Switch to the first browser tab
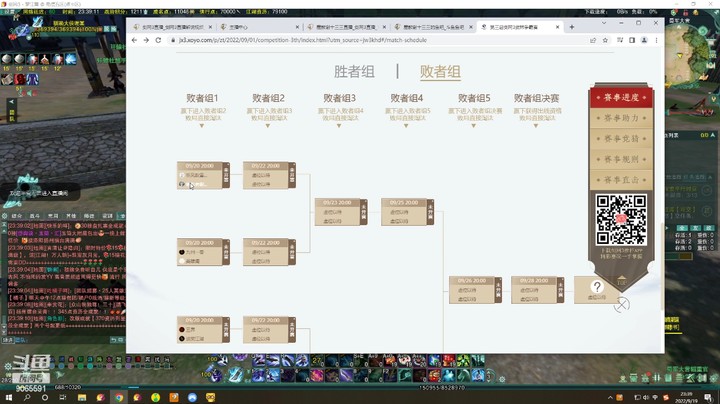The image size is (720, 404). [172, 27]
